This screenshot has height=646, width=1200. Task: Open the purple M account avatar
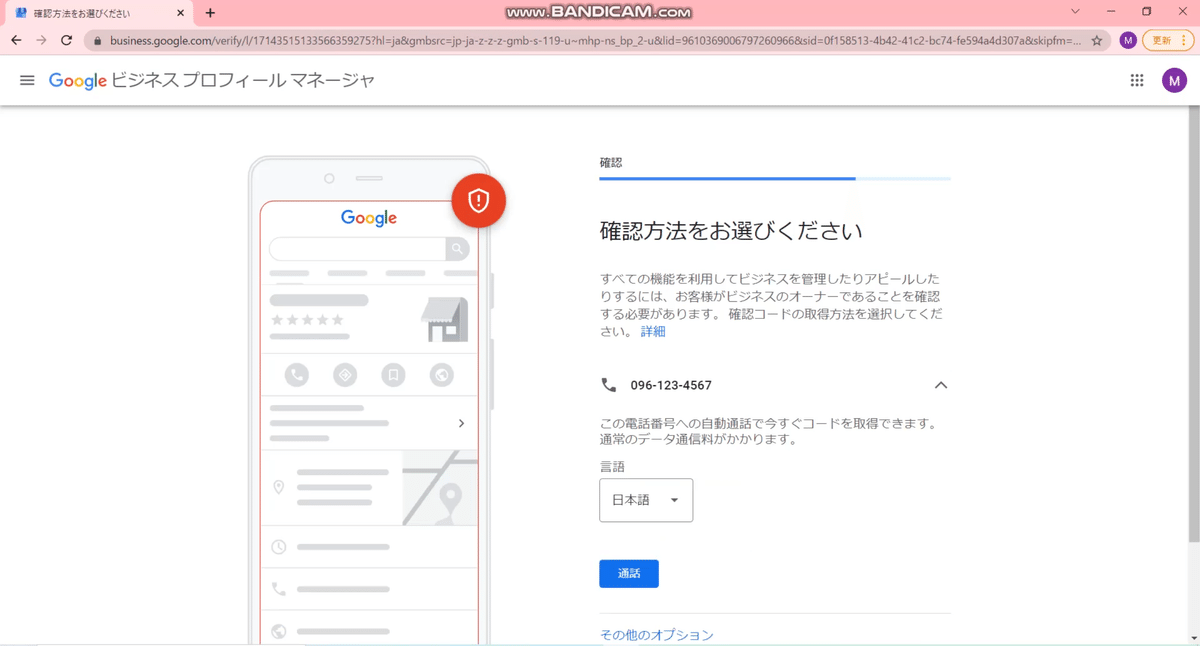(x=1174, y=80)
